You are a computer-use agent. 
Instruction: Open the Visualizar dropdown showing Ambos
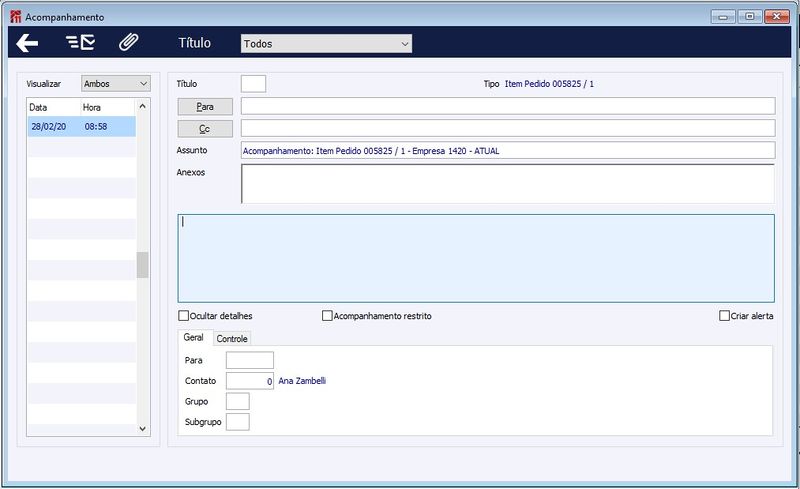point(116,84)
